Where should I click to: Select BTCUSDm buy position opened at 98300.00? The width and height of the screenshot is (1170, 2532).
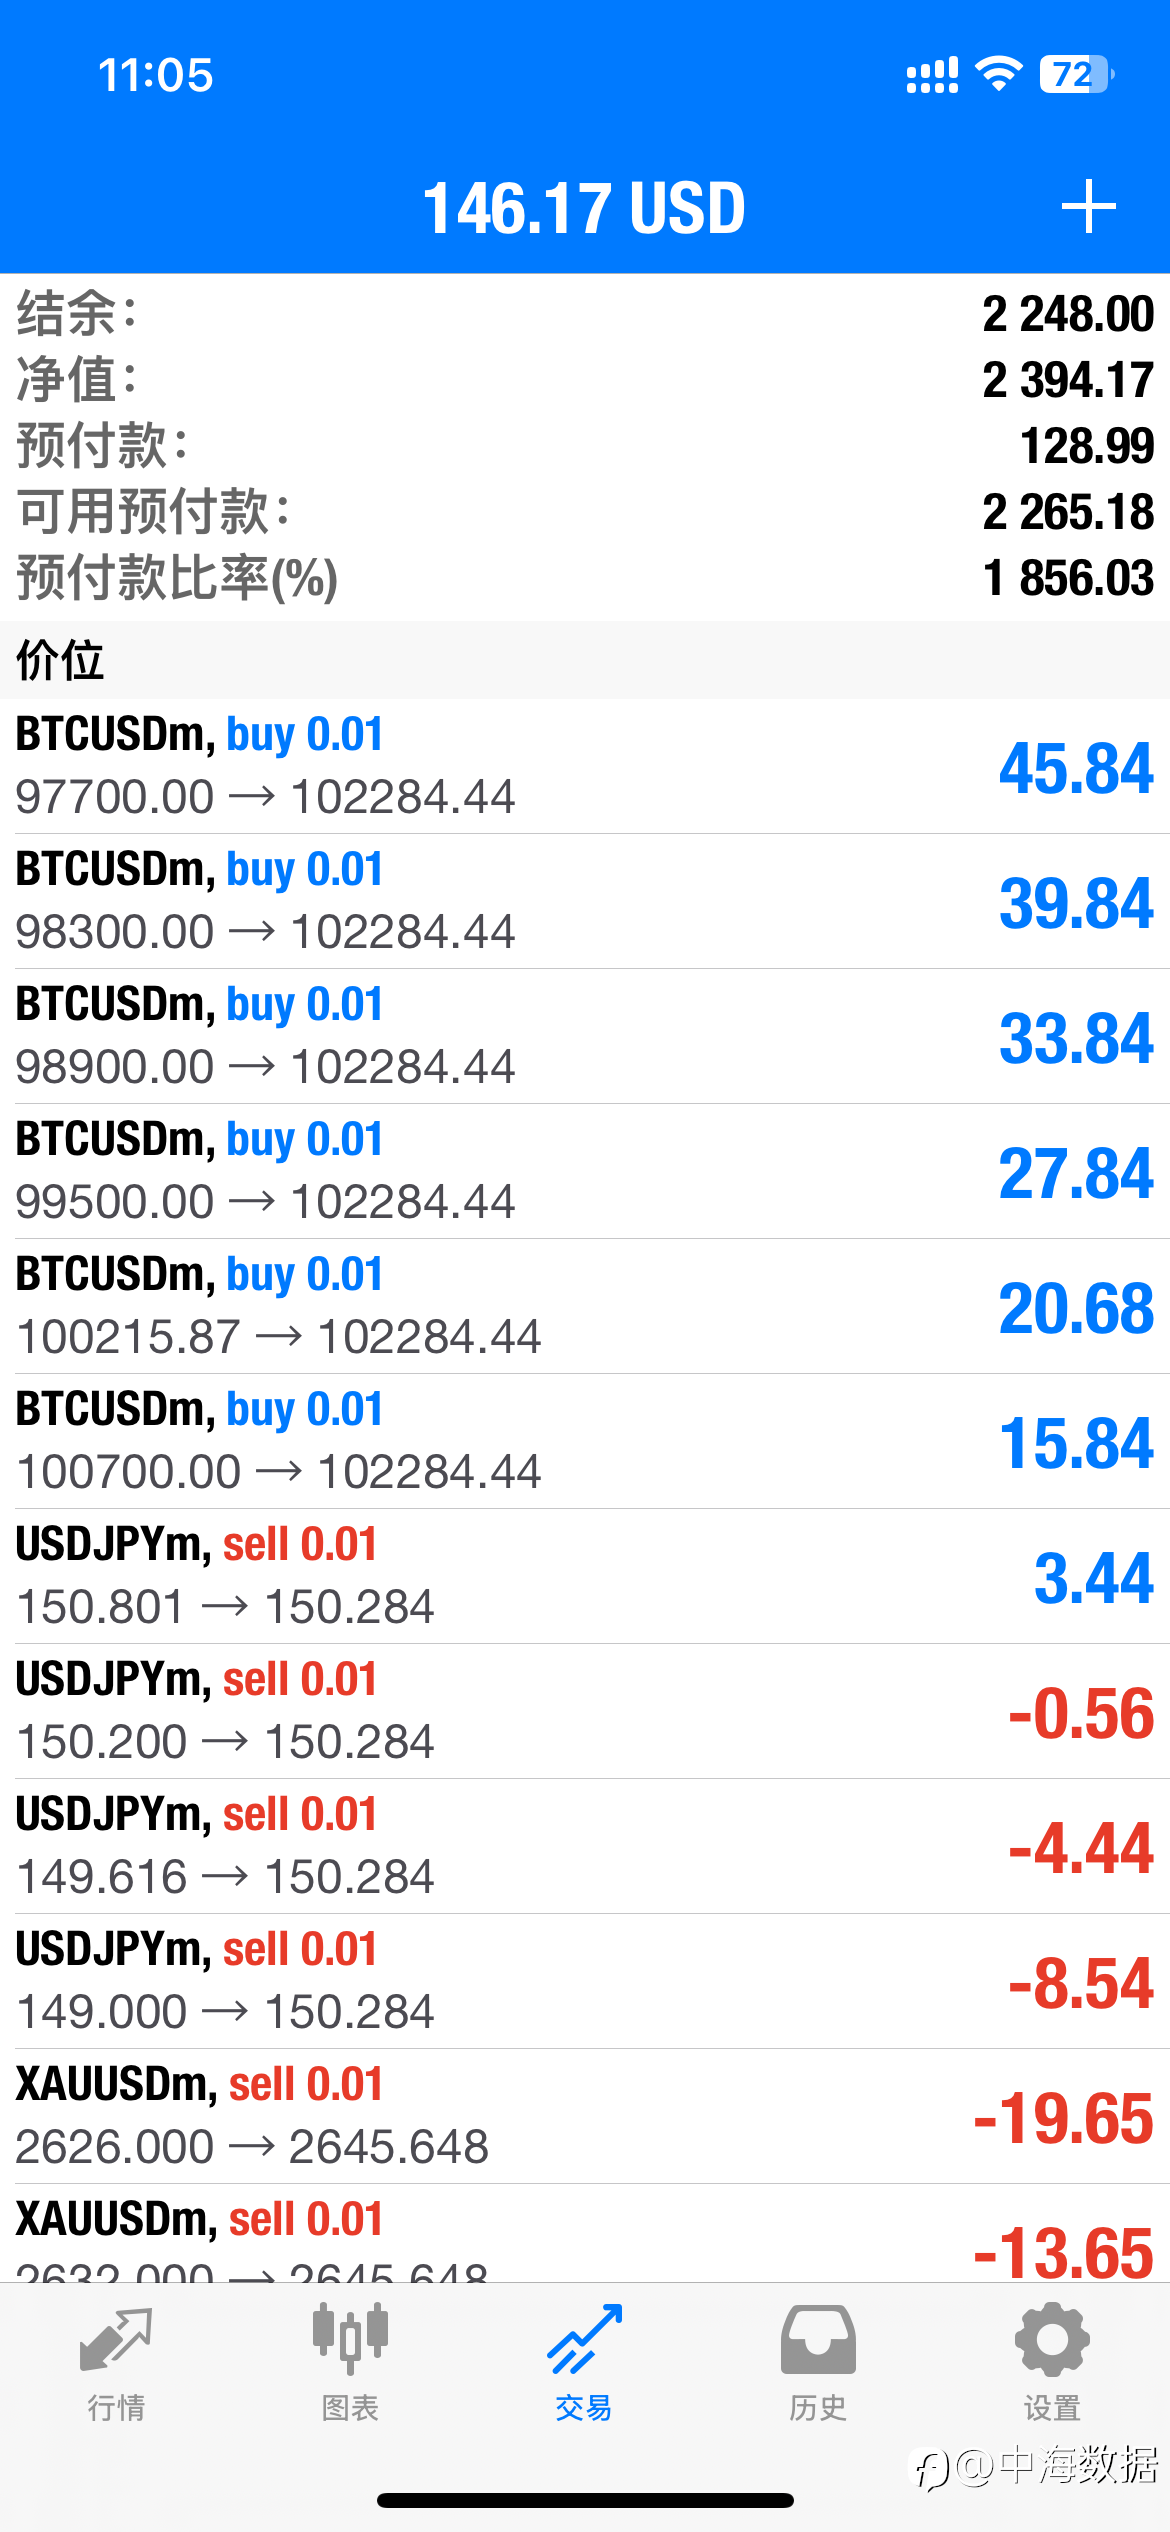click(585, 901)
